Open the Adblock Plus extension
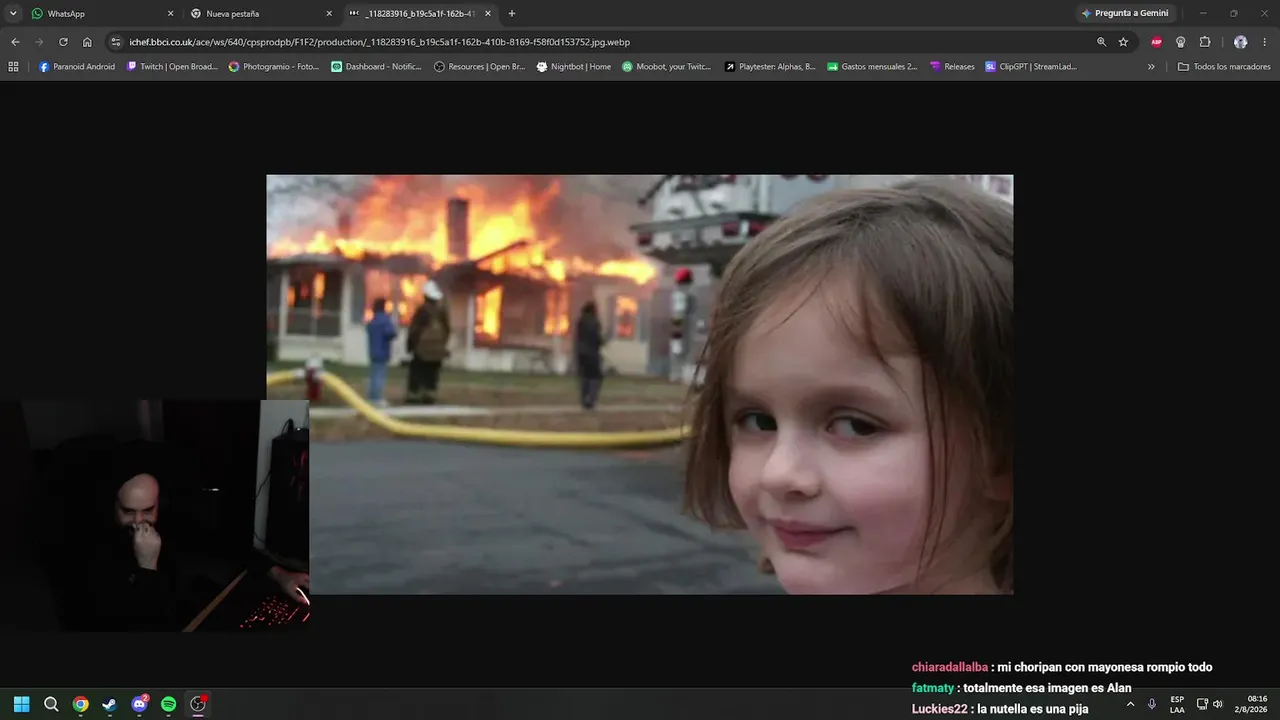Viewport: 1280px width, 720px height. pos(1156,42)
